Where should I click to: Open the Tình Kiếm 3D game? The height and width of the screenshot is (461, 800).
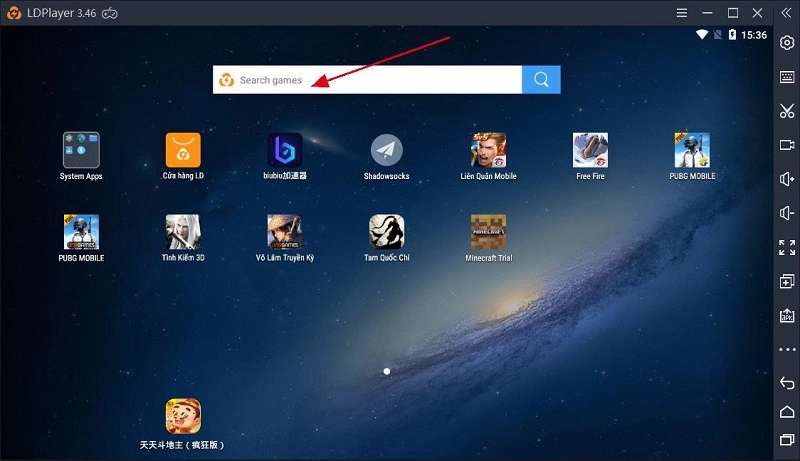click(183, 232)
